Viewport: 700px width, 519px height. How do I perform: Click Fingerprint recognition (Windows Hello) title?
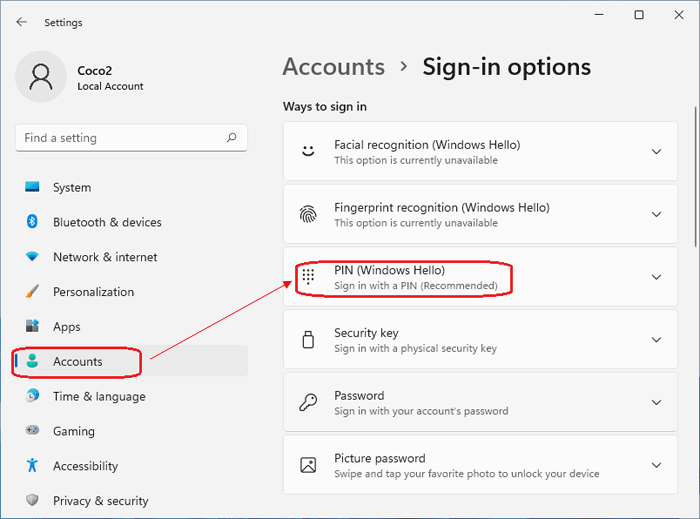(x=442, y=208)
